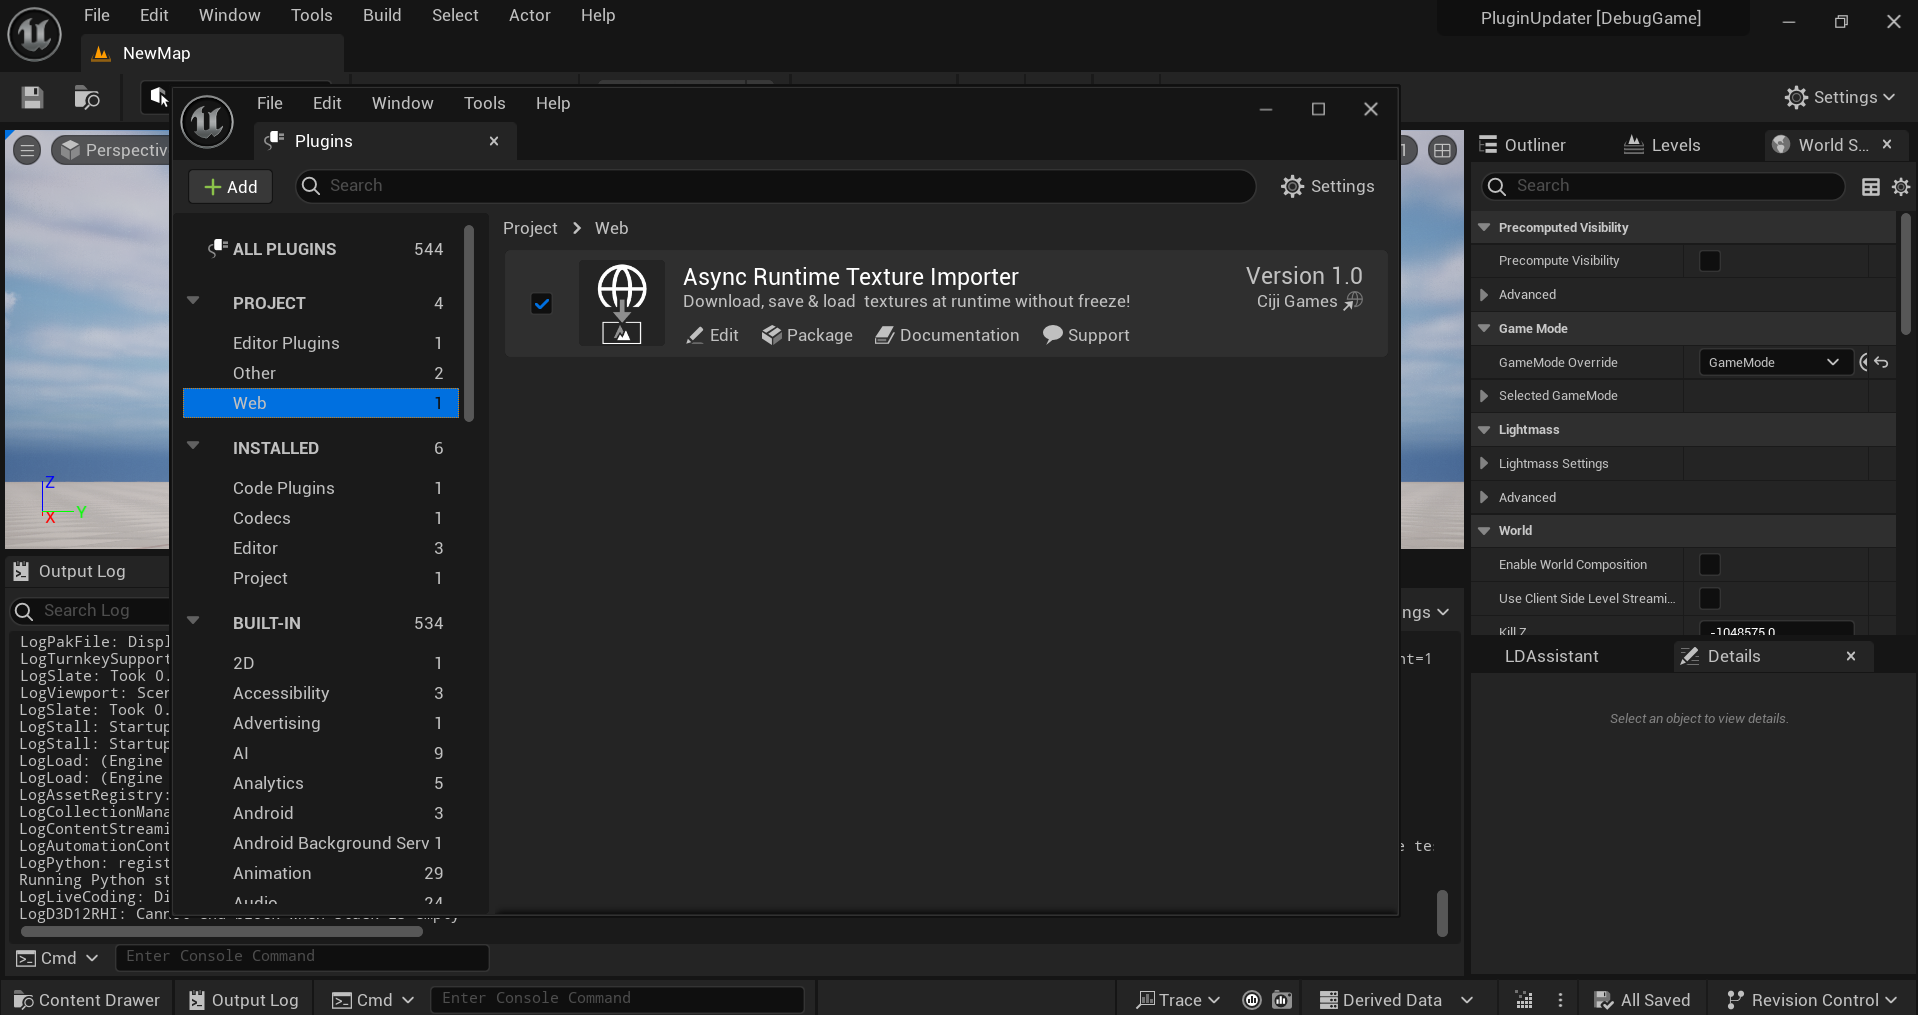Switch to the LDAssistant tab
The height and width of the screenshot is (1015, 1918).
(1552, 656)
